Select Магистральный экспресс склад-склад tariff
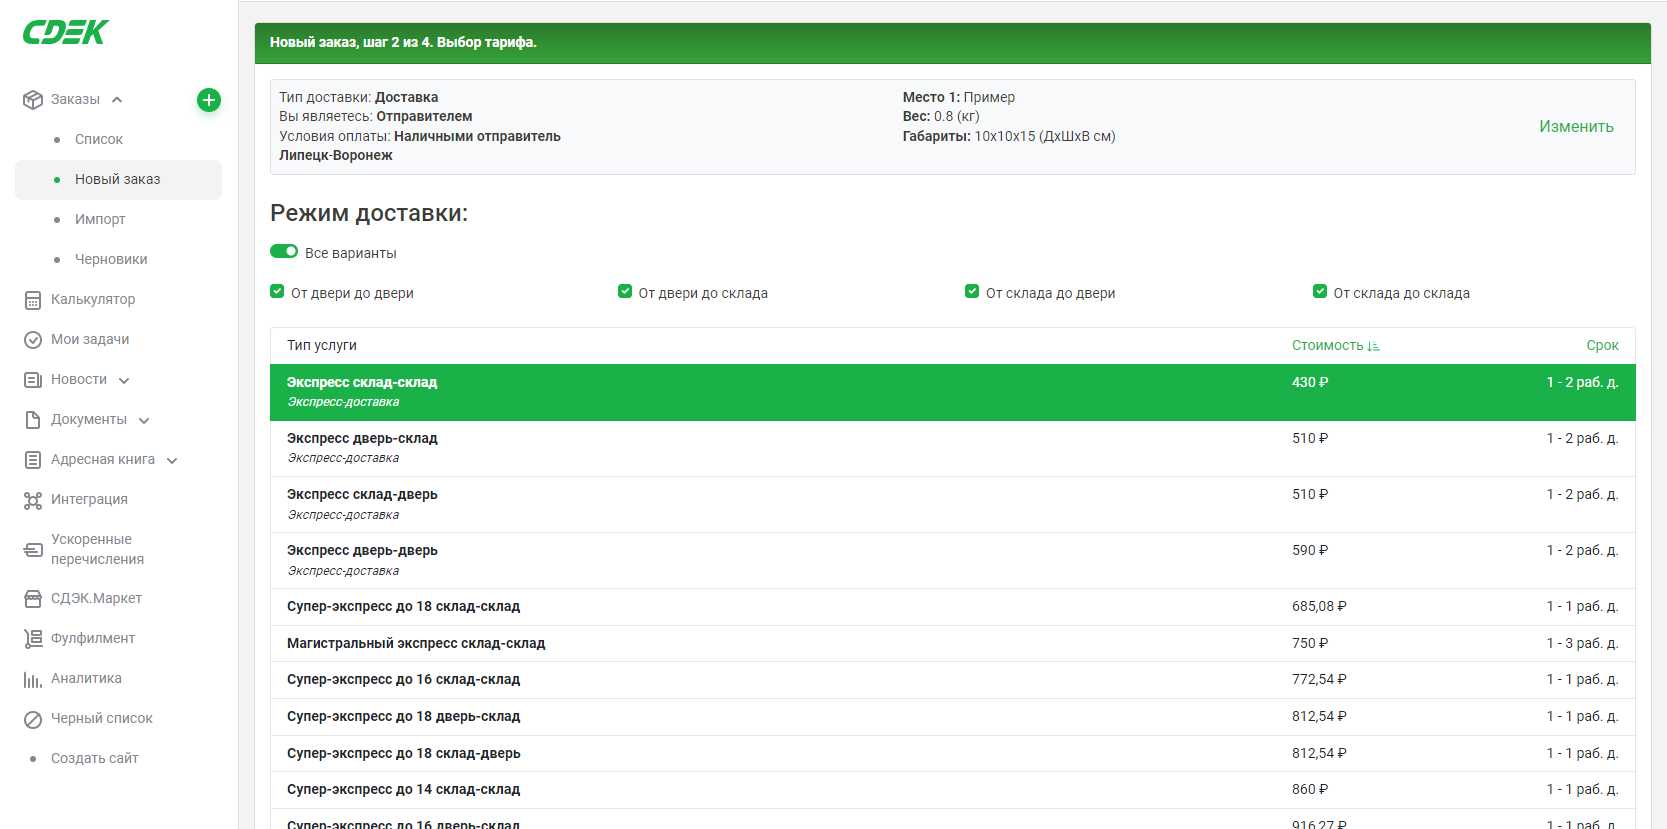The image size is (1667, 829). coord(953,644)
